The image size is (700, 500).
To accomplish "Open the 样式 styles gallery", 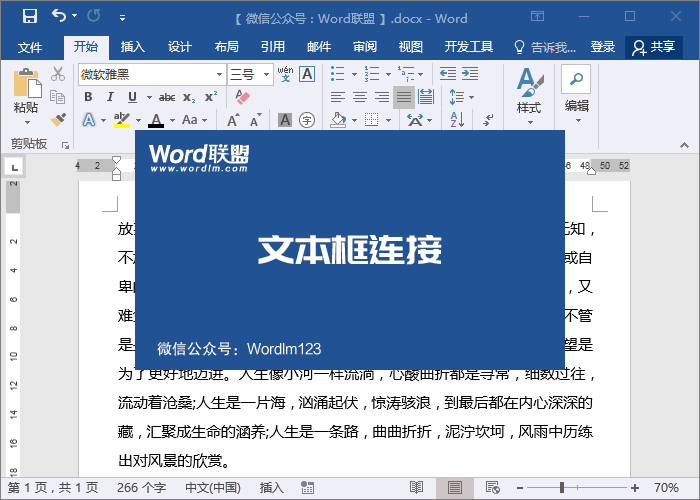I will click(530, 96).
